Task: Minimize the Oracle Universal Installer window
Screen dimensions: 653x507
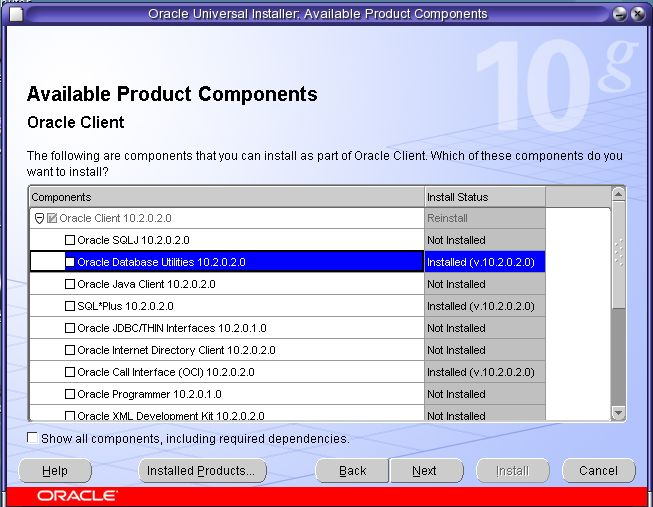Action: click(x=620, y=14)
